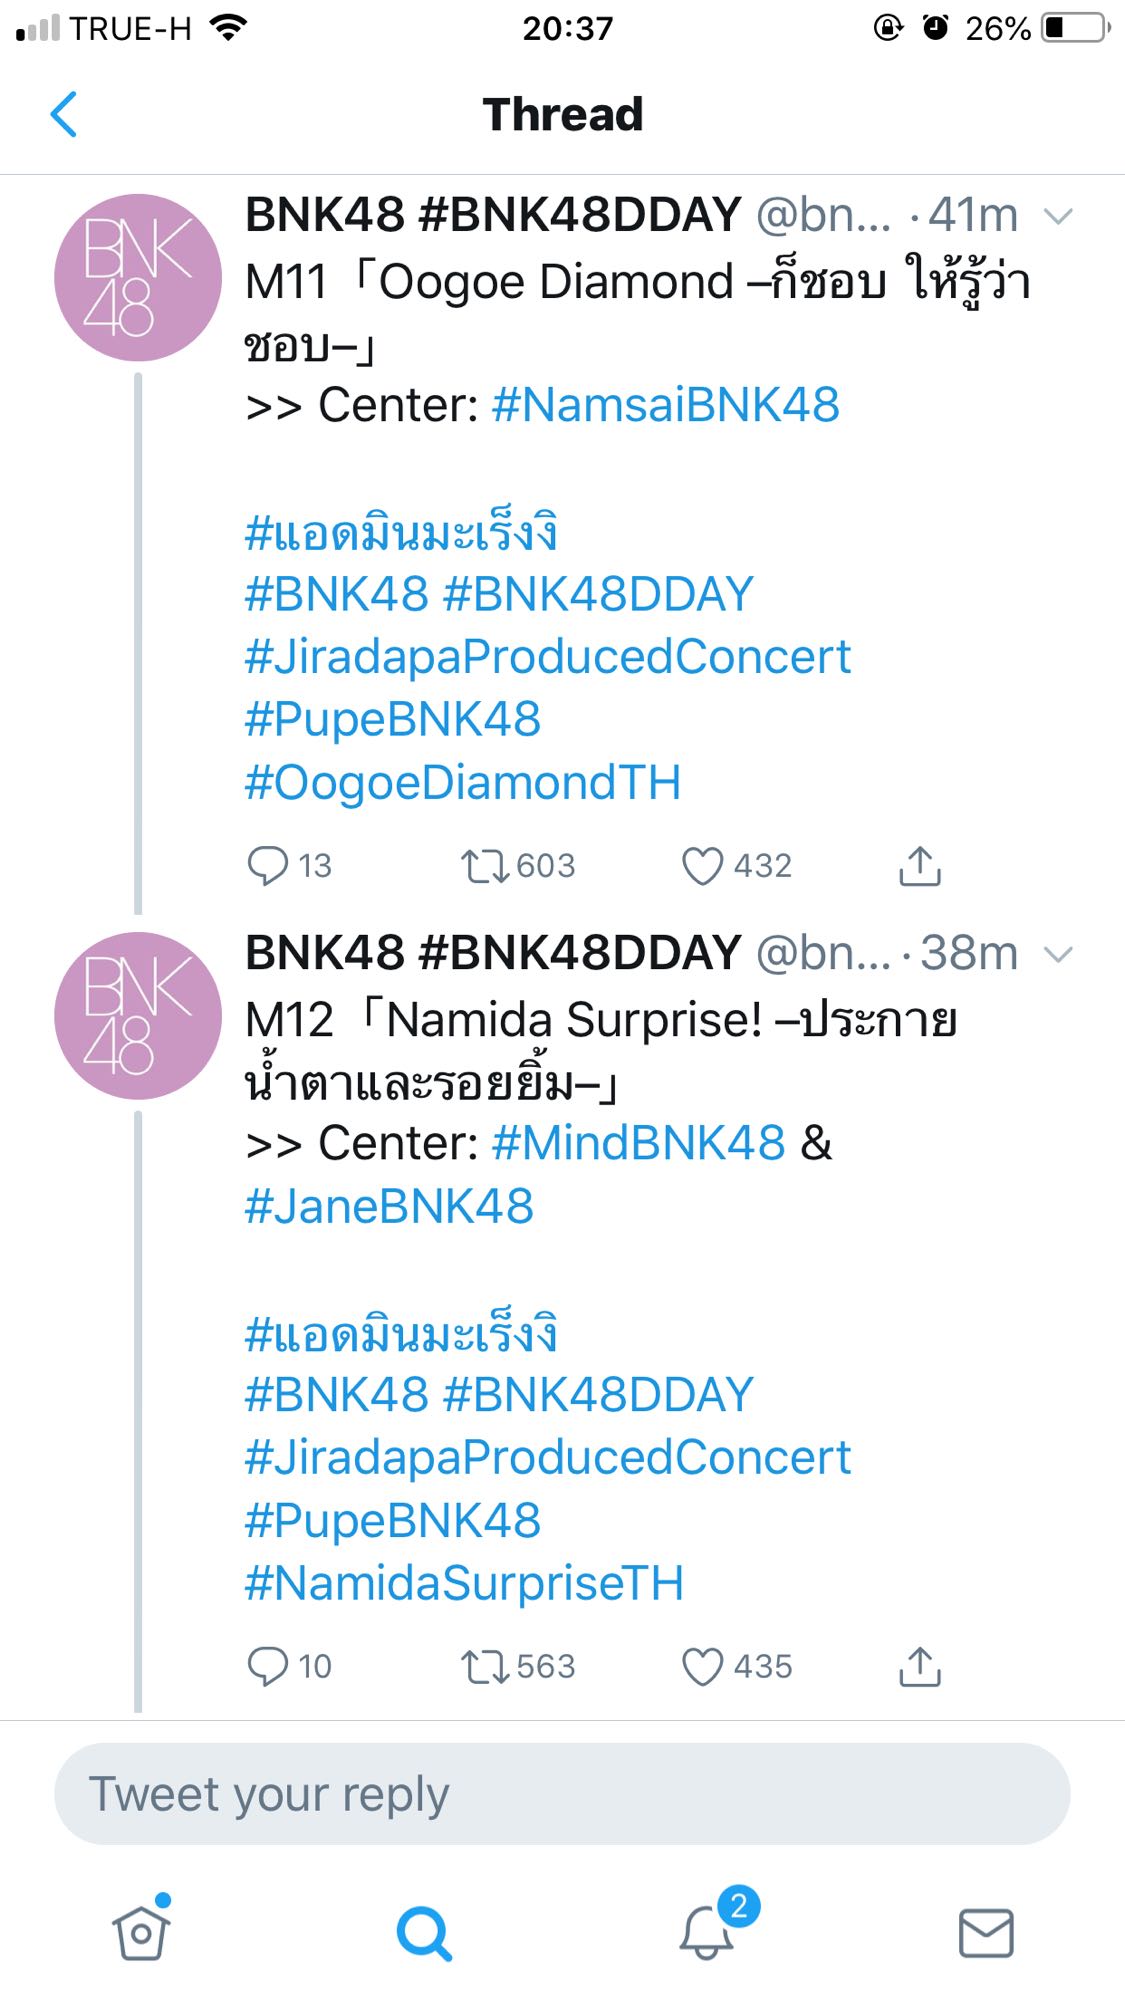Tap the back arrow in Thread header
This screenshot has height=2000, width=1125.
[x=64, y=114]
